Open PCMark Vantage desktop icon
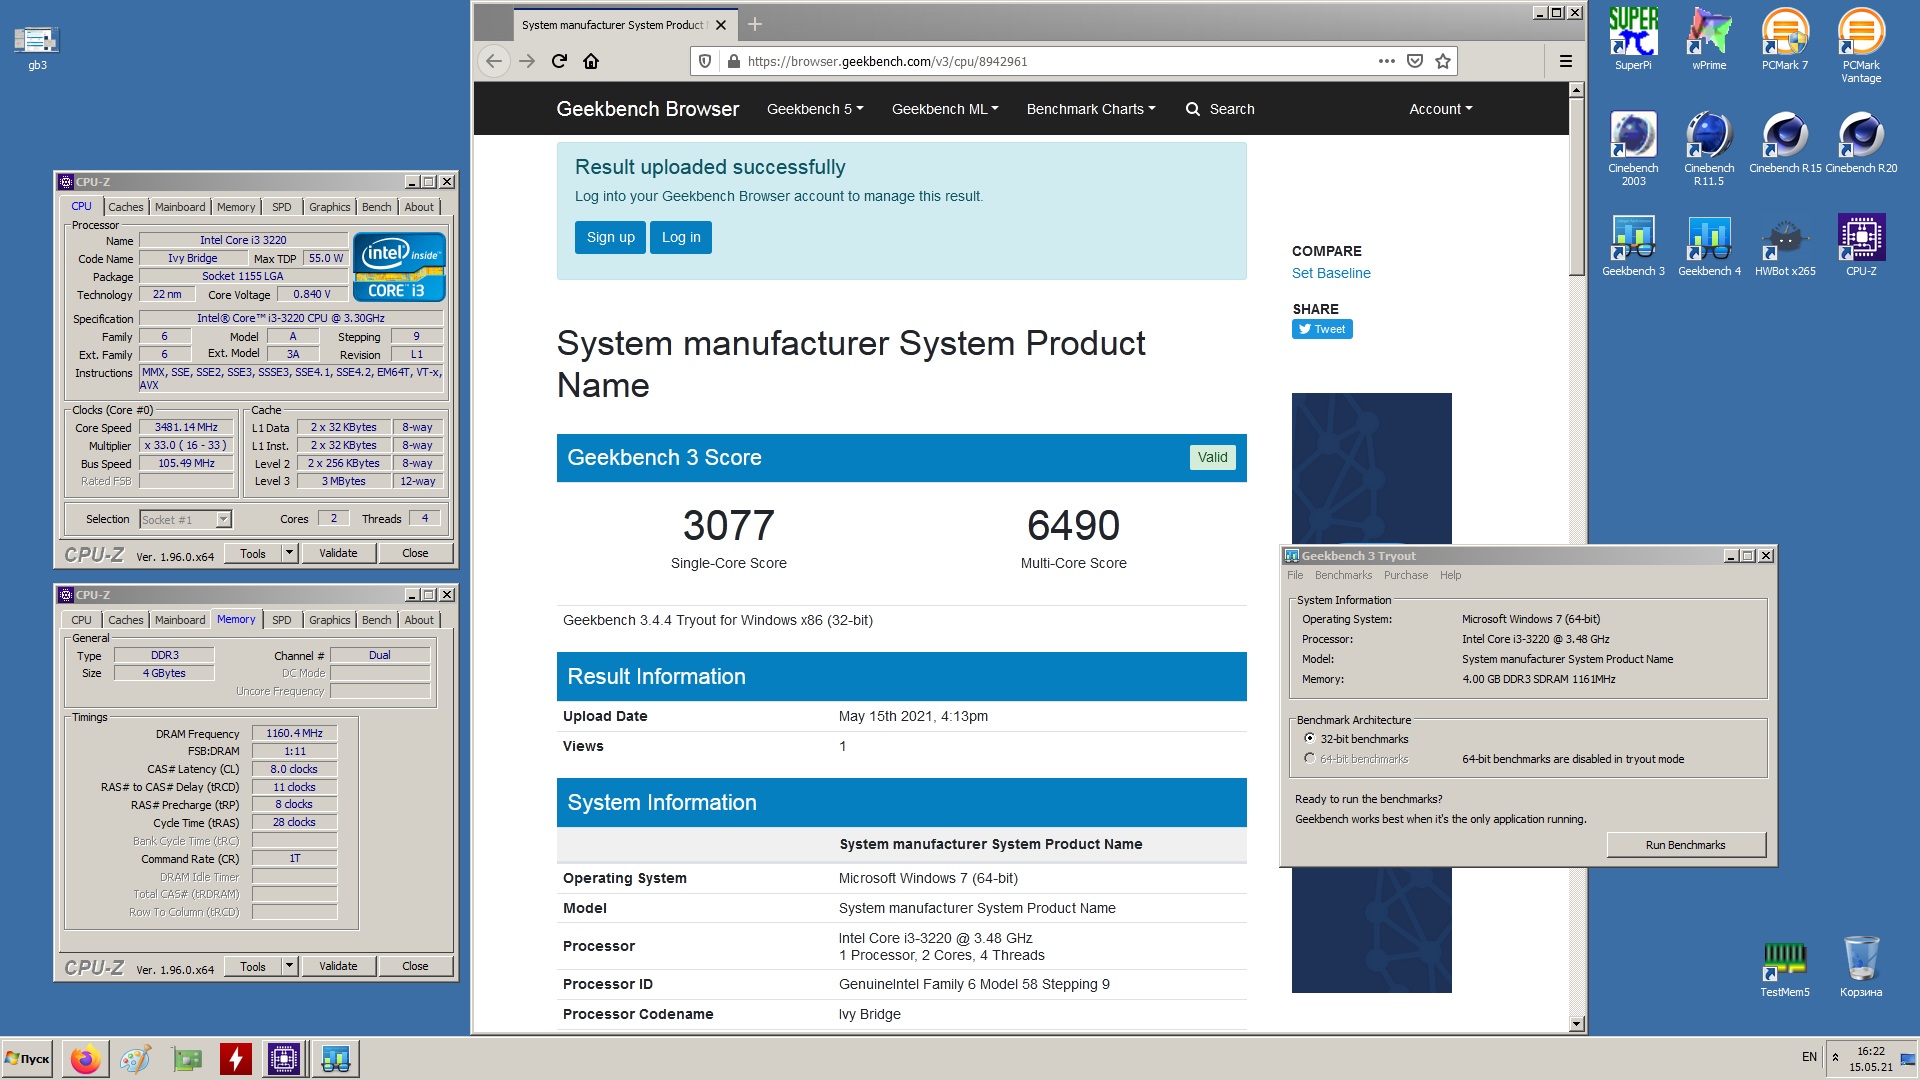The width and height of the screenshot is (1920, 1080). click(1861, 45)
